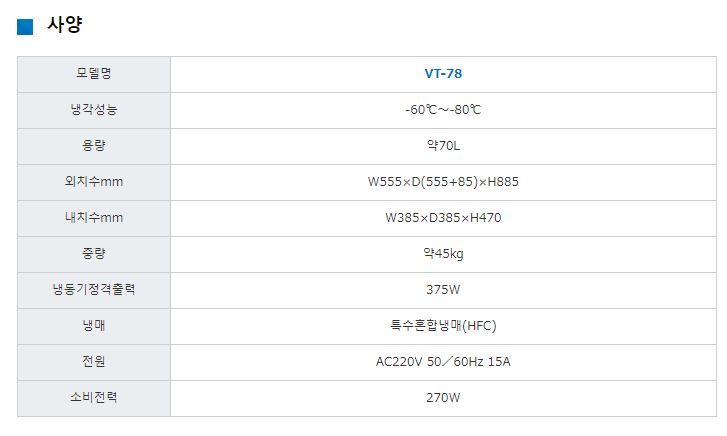Select the -60℃~-80℃ cooling value

443,109
